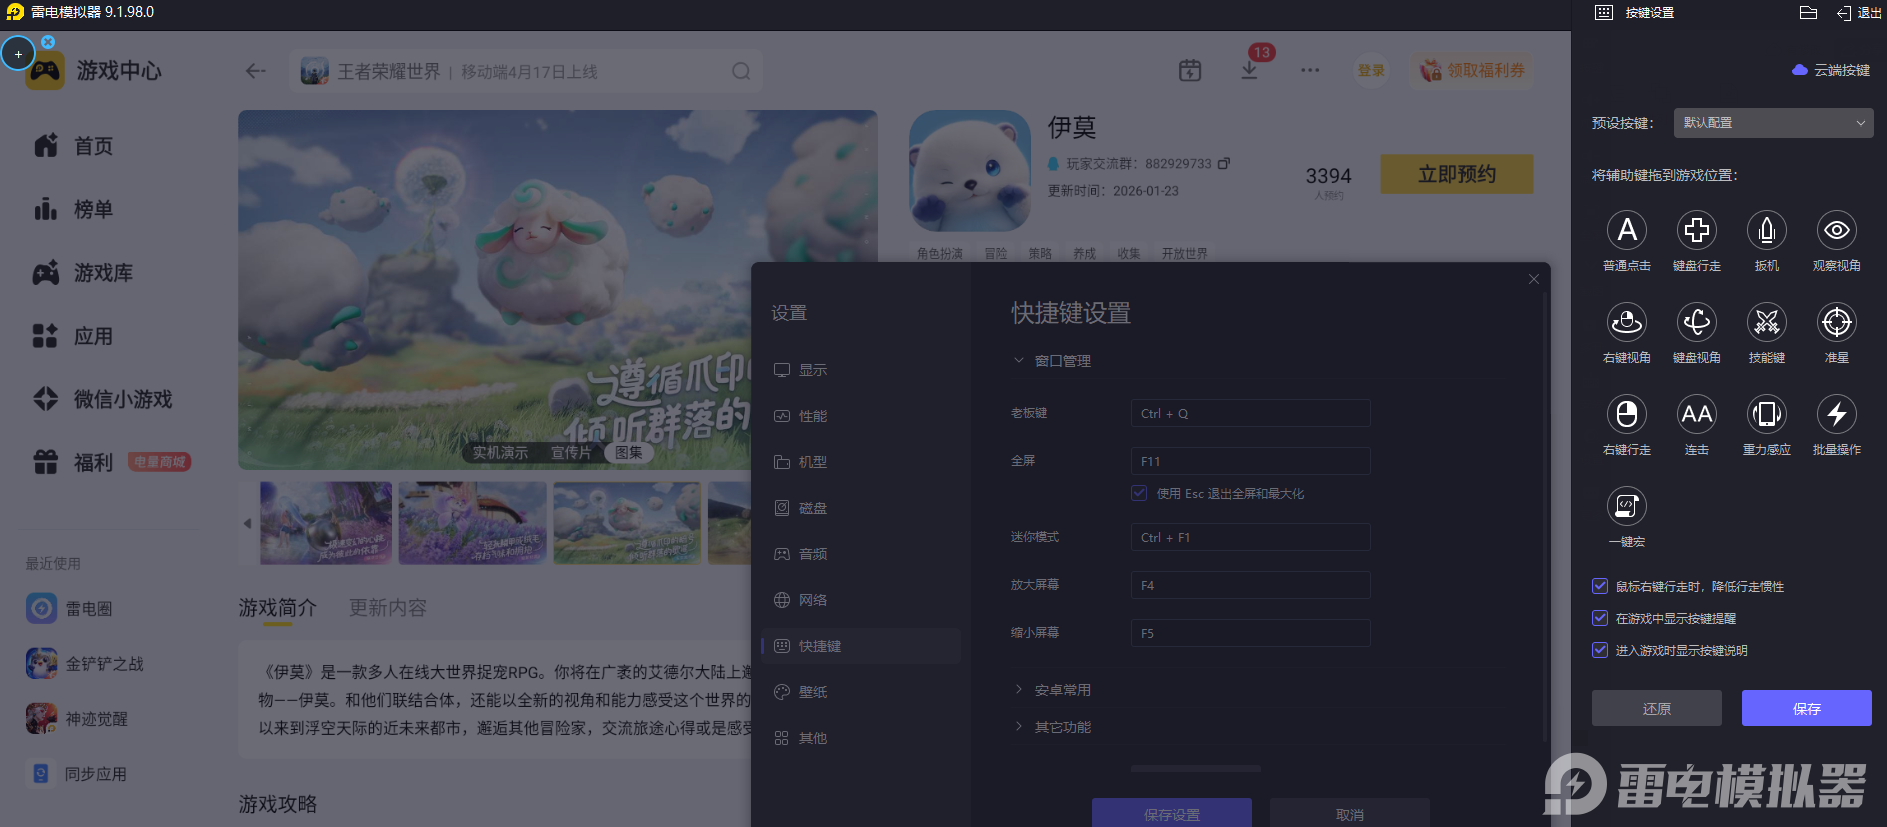The image size is (1887, 827).
Task: Switch to the 更新内容 tab
Action: 388,608
